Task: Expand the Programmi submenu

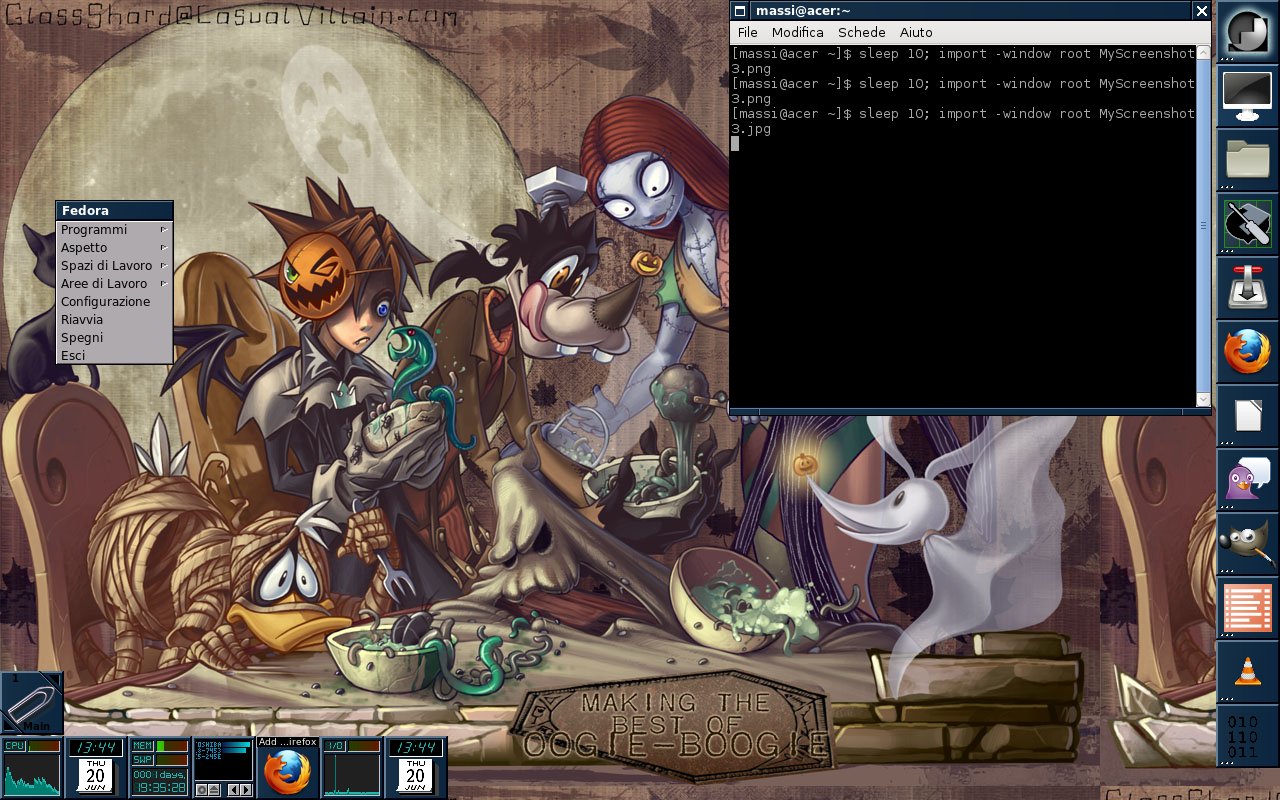Action: click(114, 230)
